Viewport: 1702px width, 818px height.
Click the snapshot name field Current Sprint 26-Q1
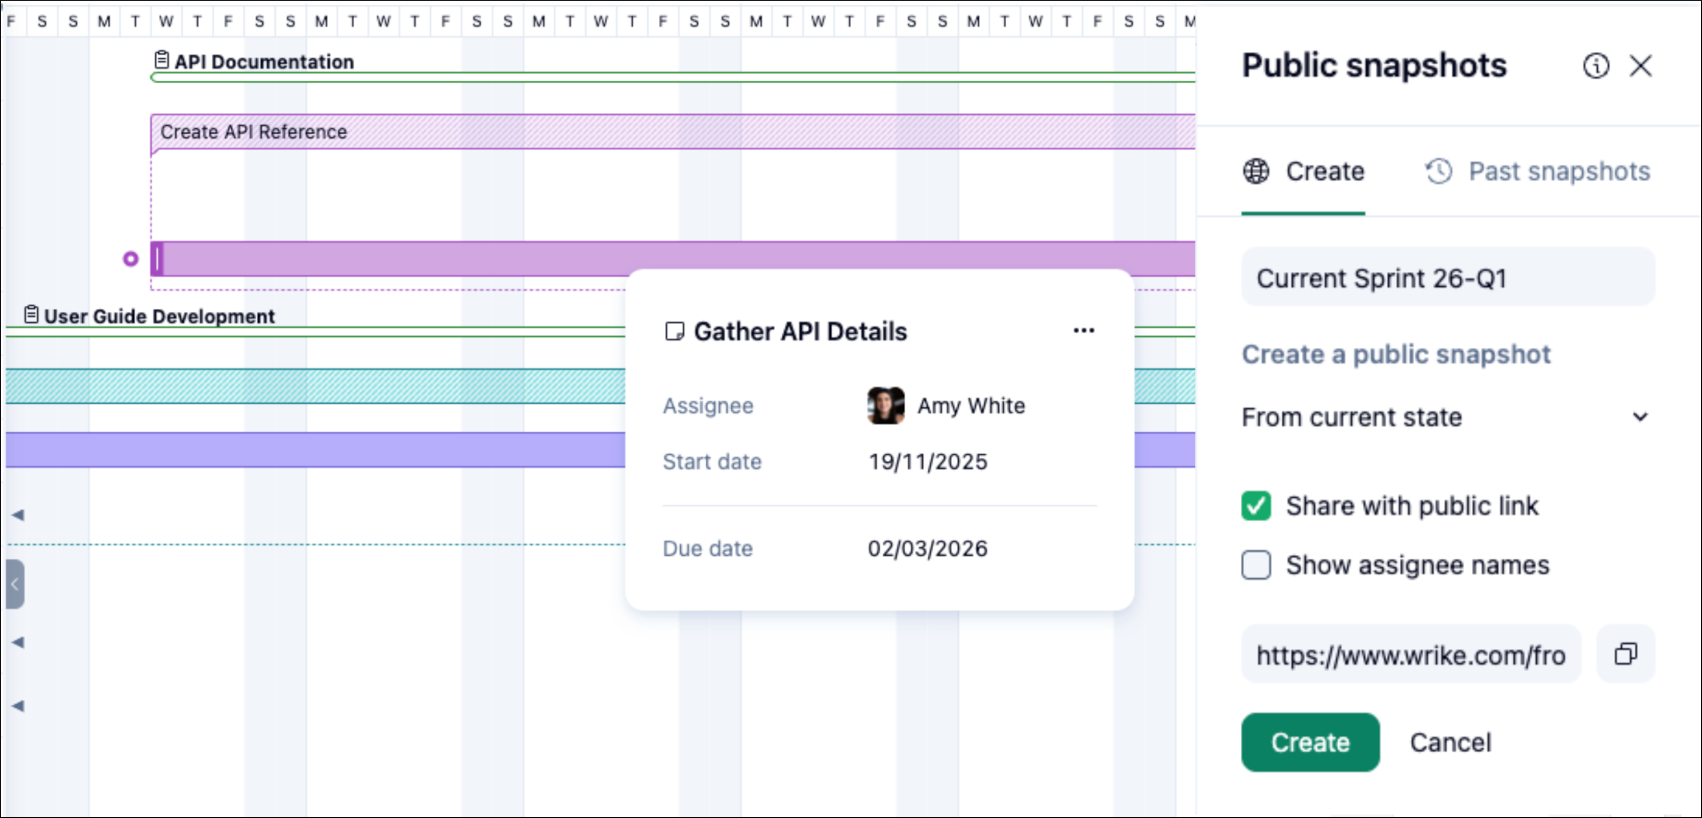pos(1447,278)
